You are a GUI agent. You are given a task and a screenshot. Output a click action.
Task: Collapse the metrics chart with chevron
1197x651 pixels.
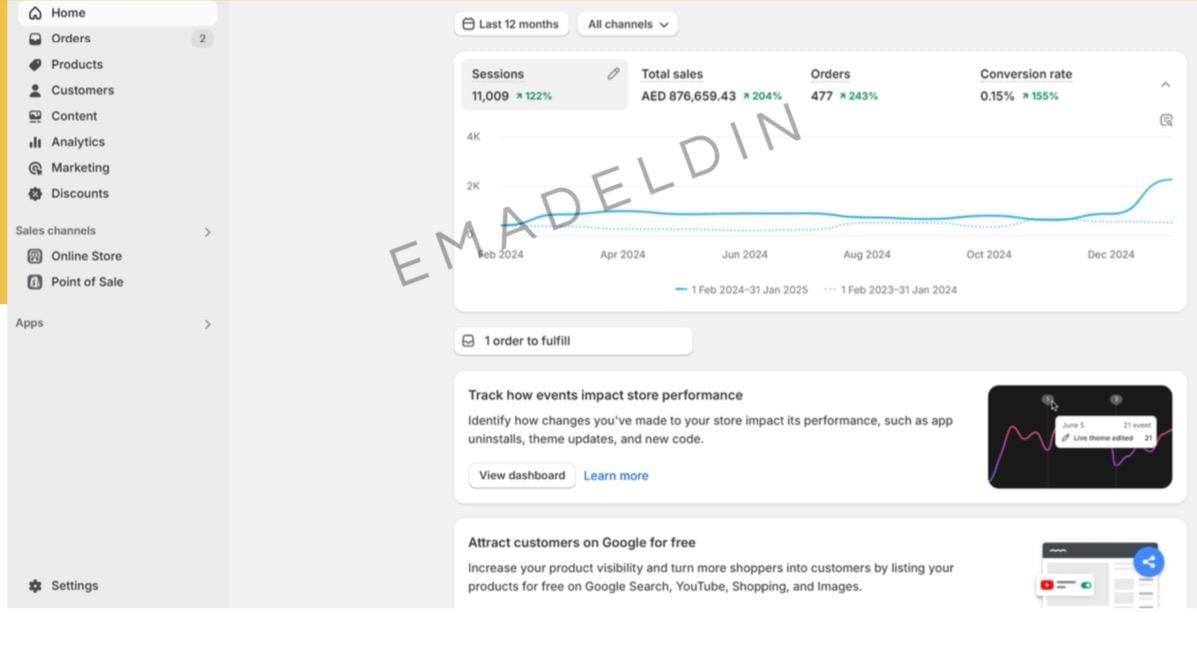point(1165,85)
